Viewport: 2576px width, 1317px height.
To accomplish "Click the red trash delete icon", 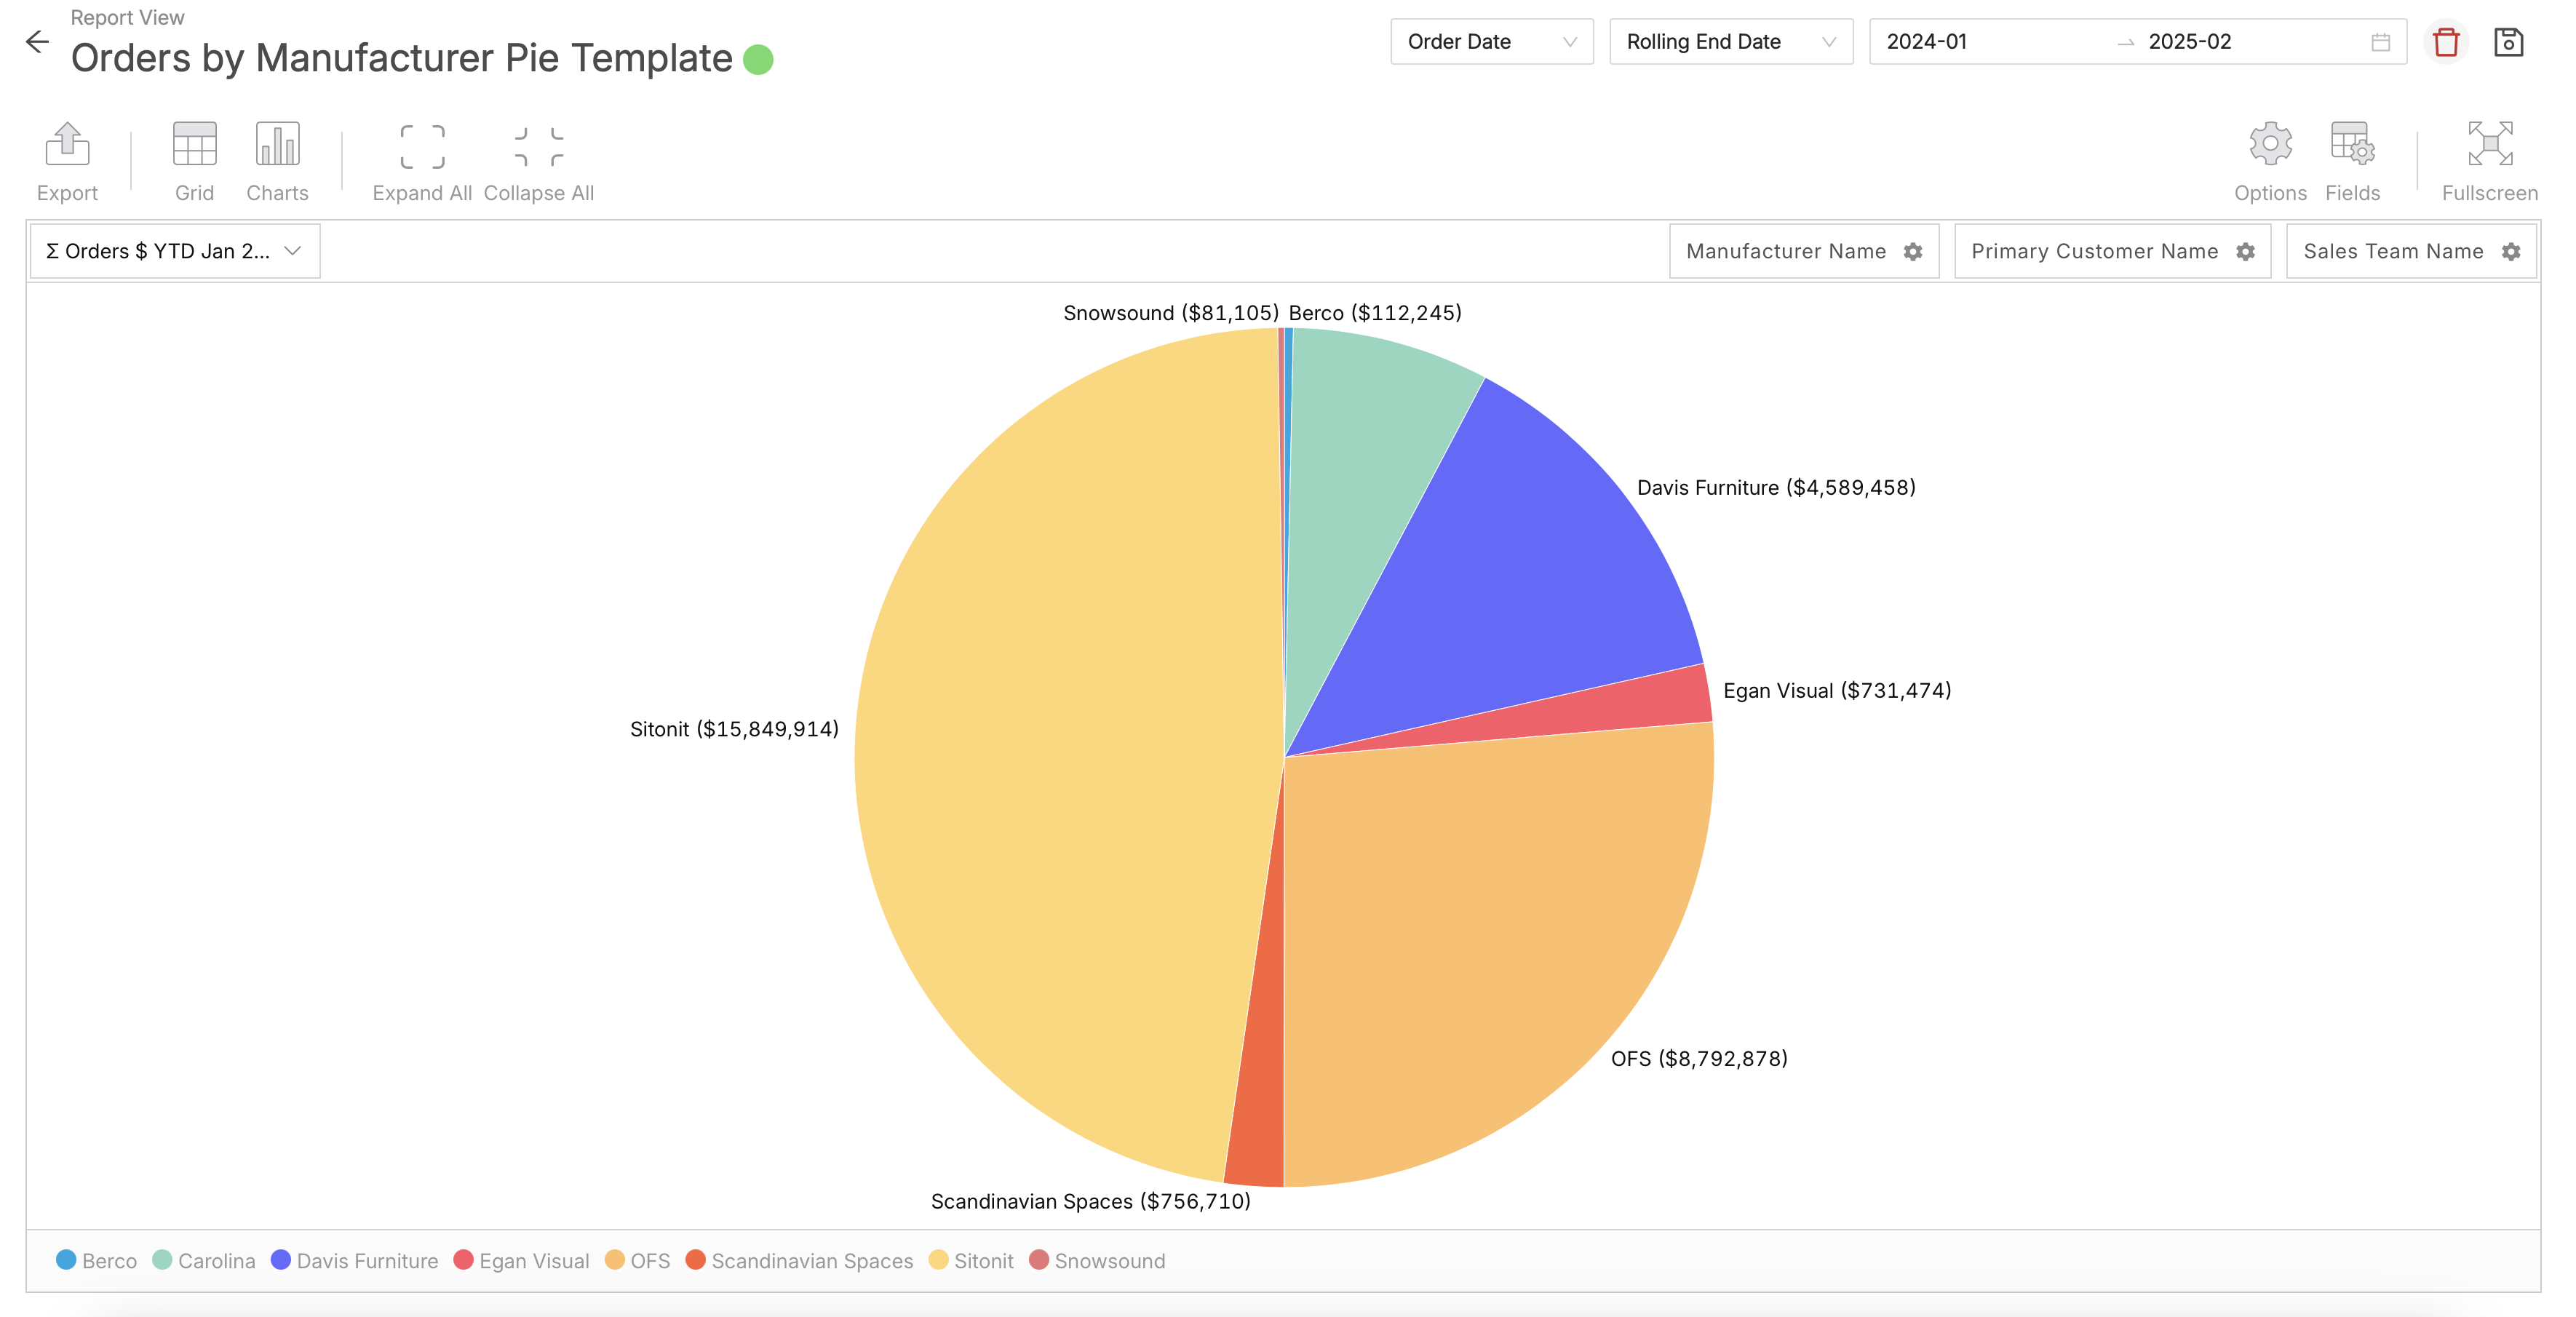I will [2446, 42].
